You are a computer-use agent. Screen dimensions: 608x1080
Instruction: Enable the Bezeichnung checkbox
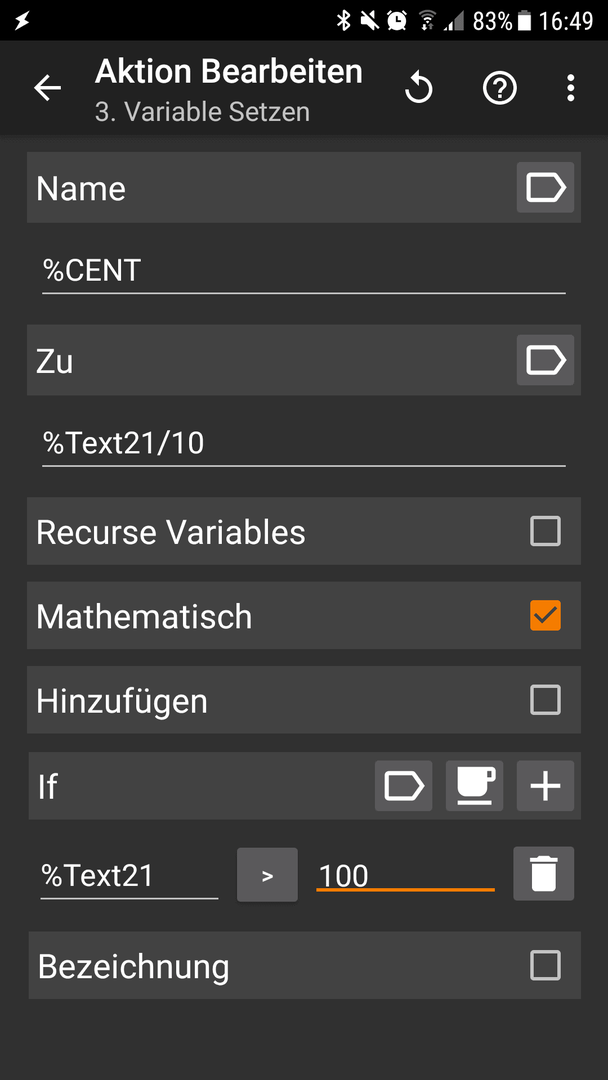click(x=545, y=965)
